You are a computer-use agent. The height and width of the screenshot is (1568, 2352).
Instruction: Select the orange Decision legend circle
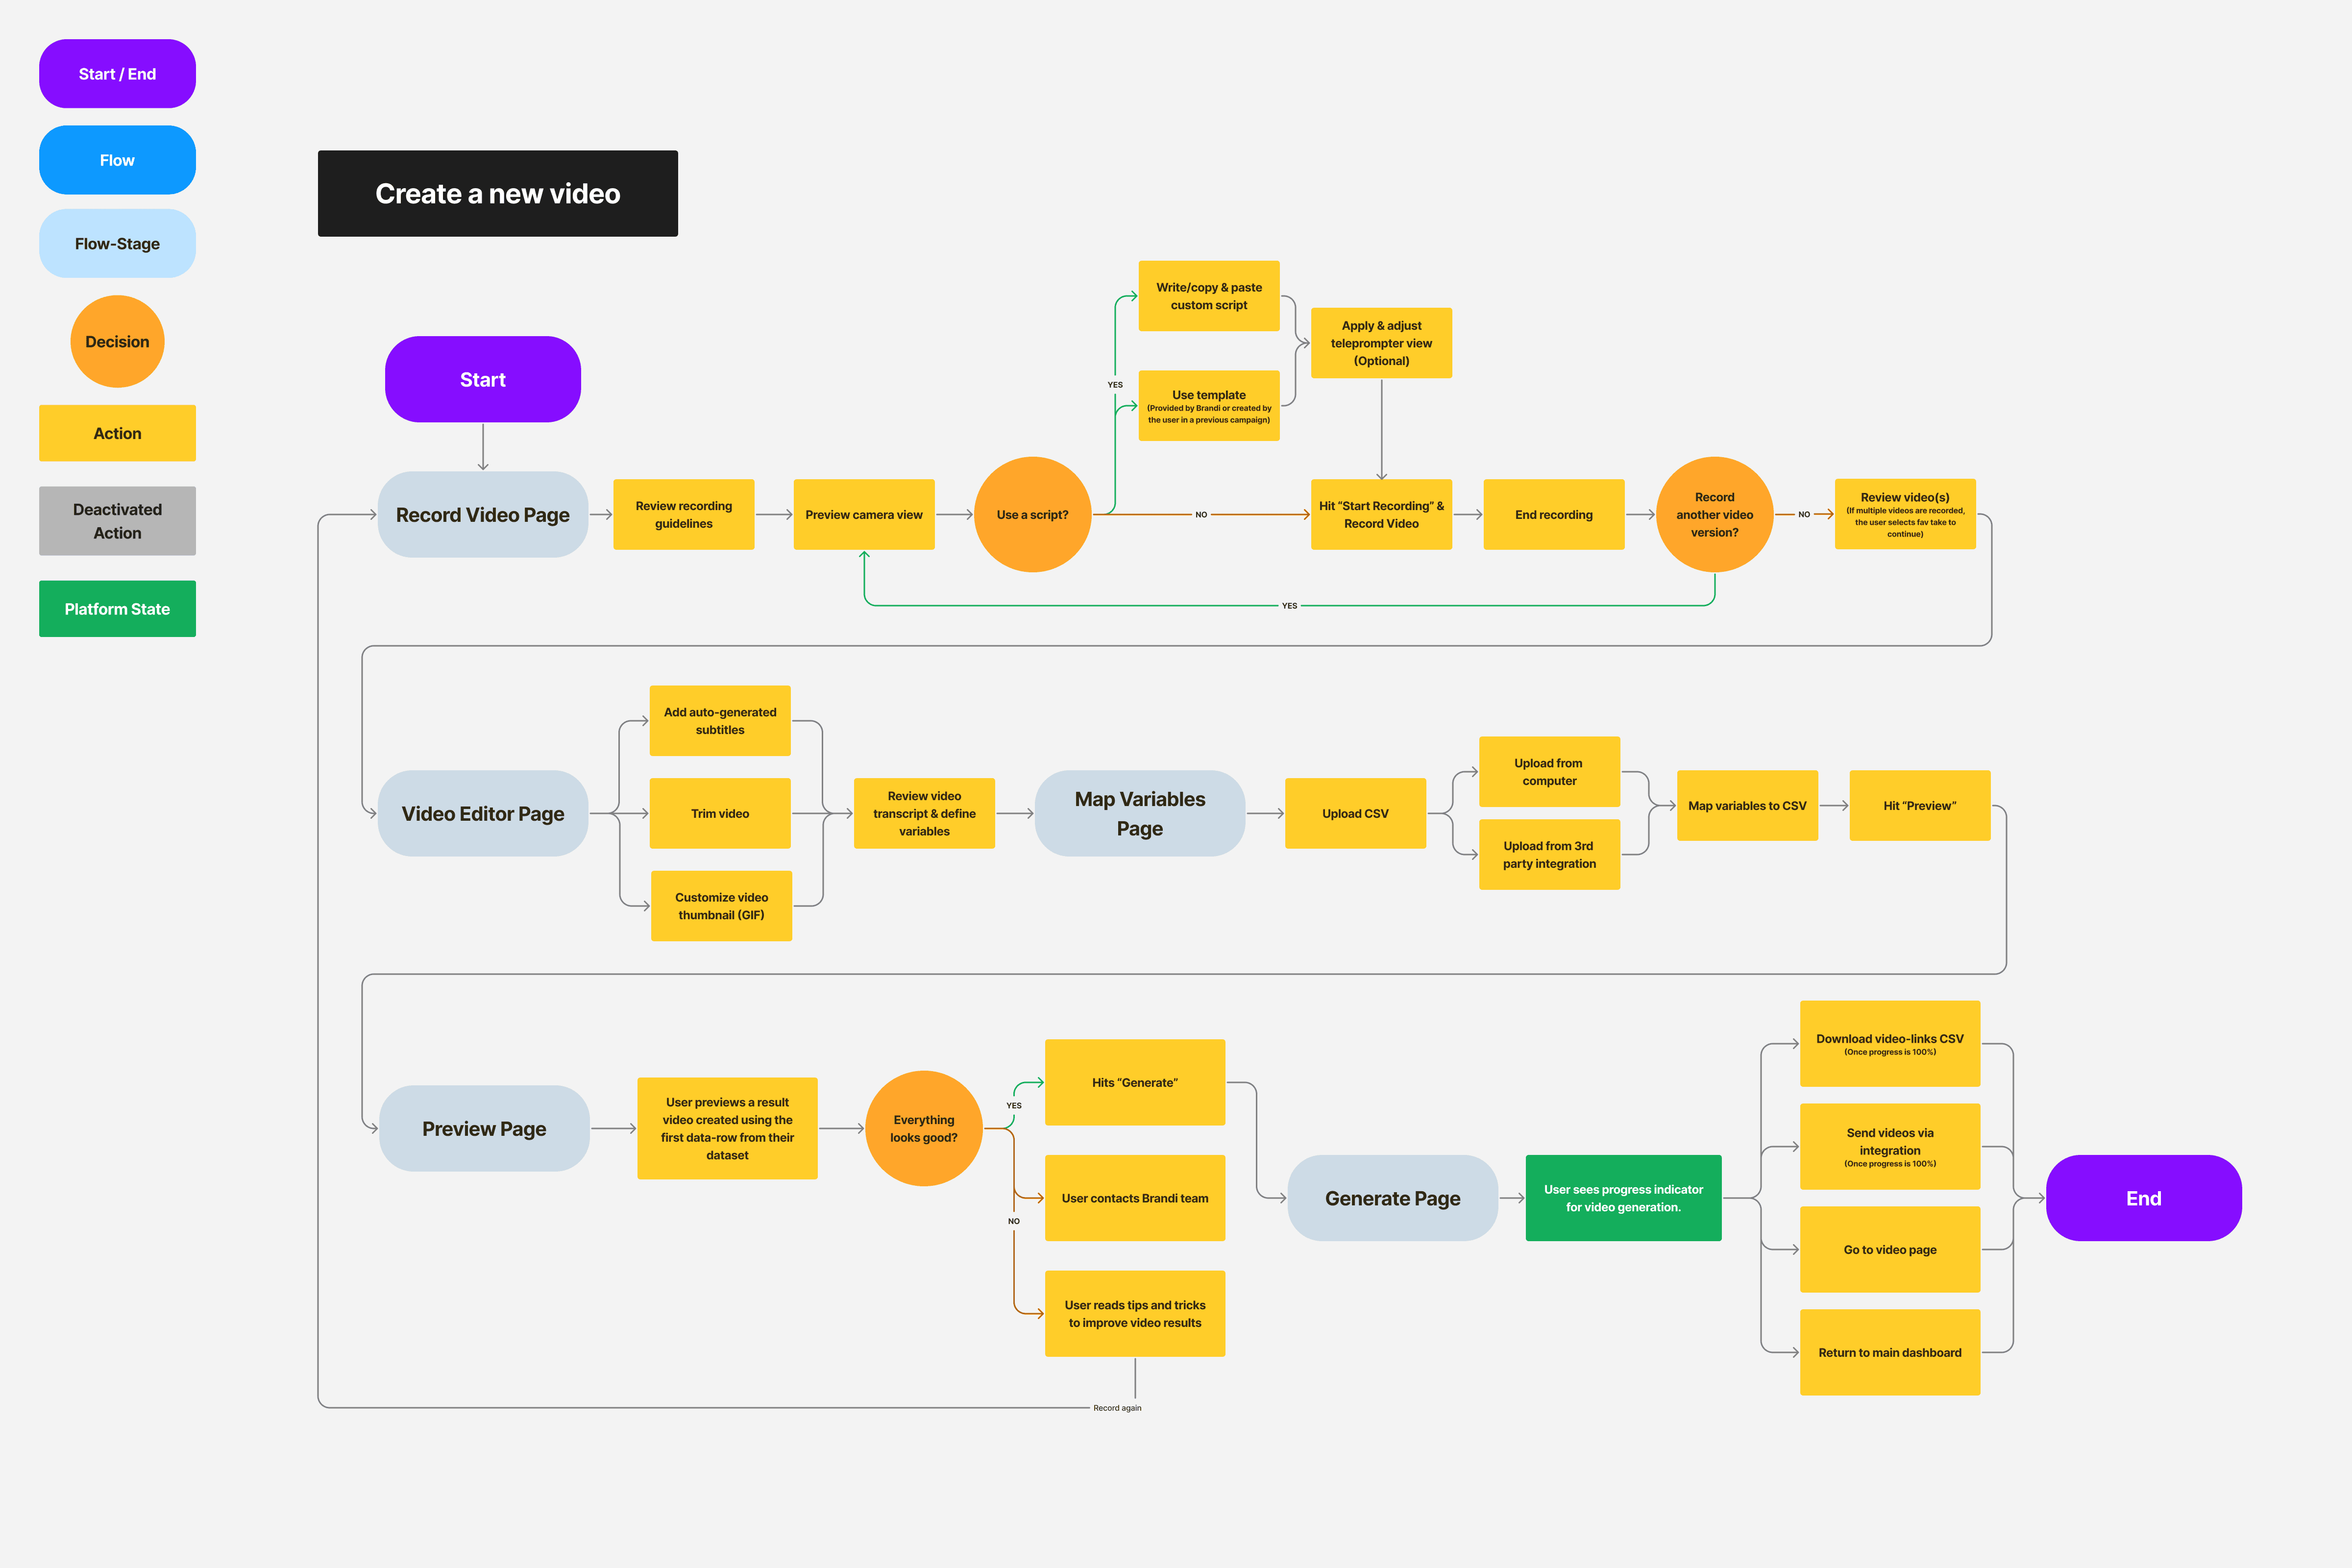(x=117, y=341)
